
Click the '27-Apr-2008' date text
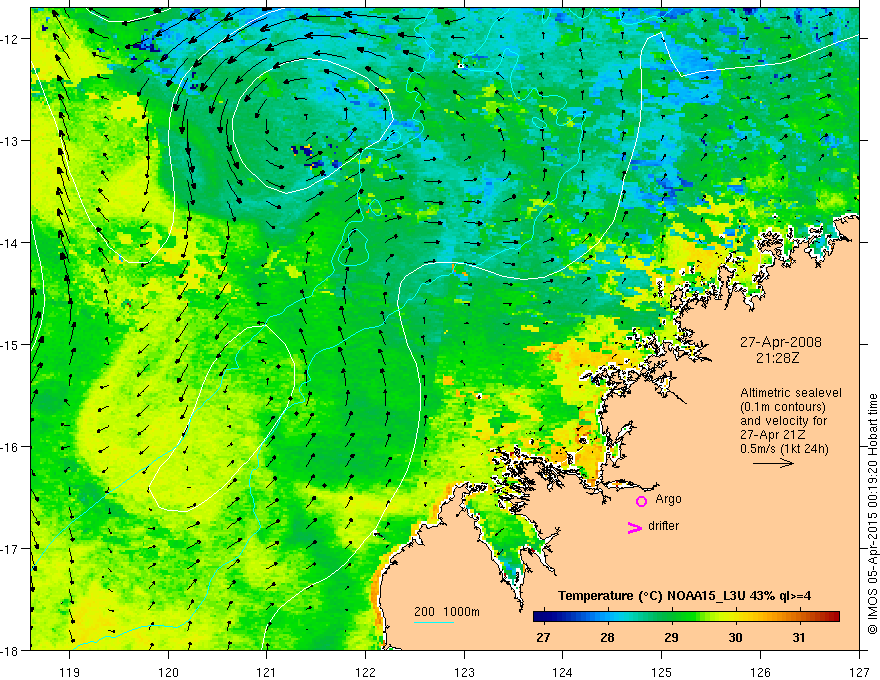(781, 342)
